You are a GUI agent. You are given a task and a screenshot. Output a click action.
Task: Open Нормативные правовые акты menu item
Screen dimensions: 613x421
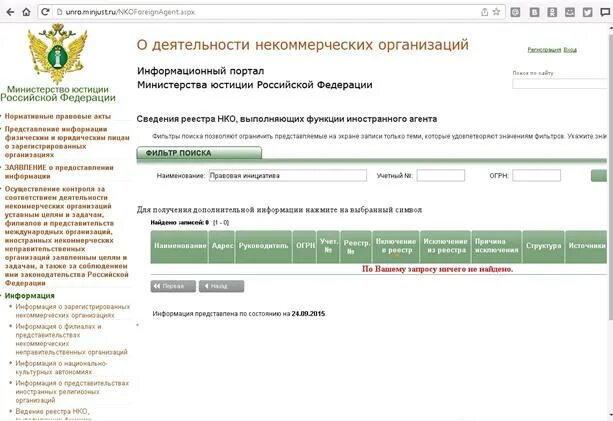coord(58,116)
